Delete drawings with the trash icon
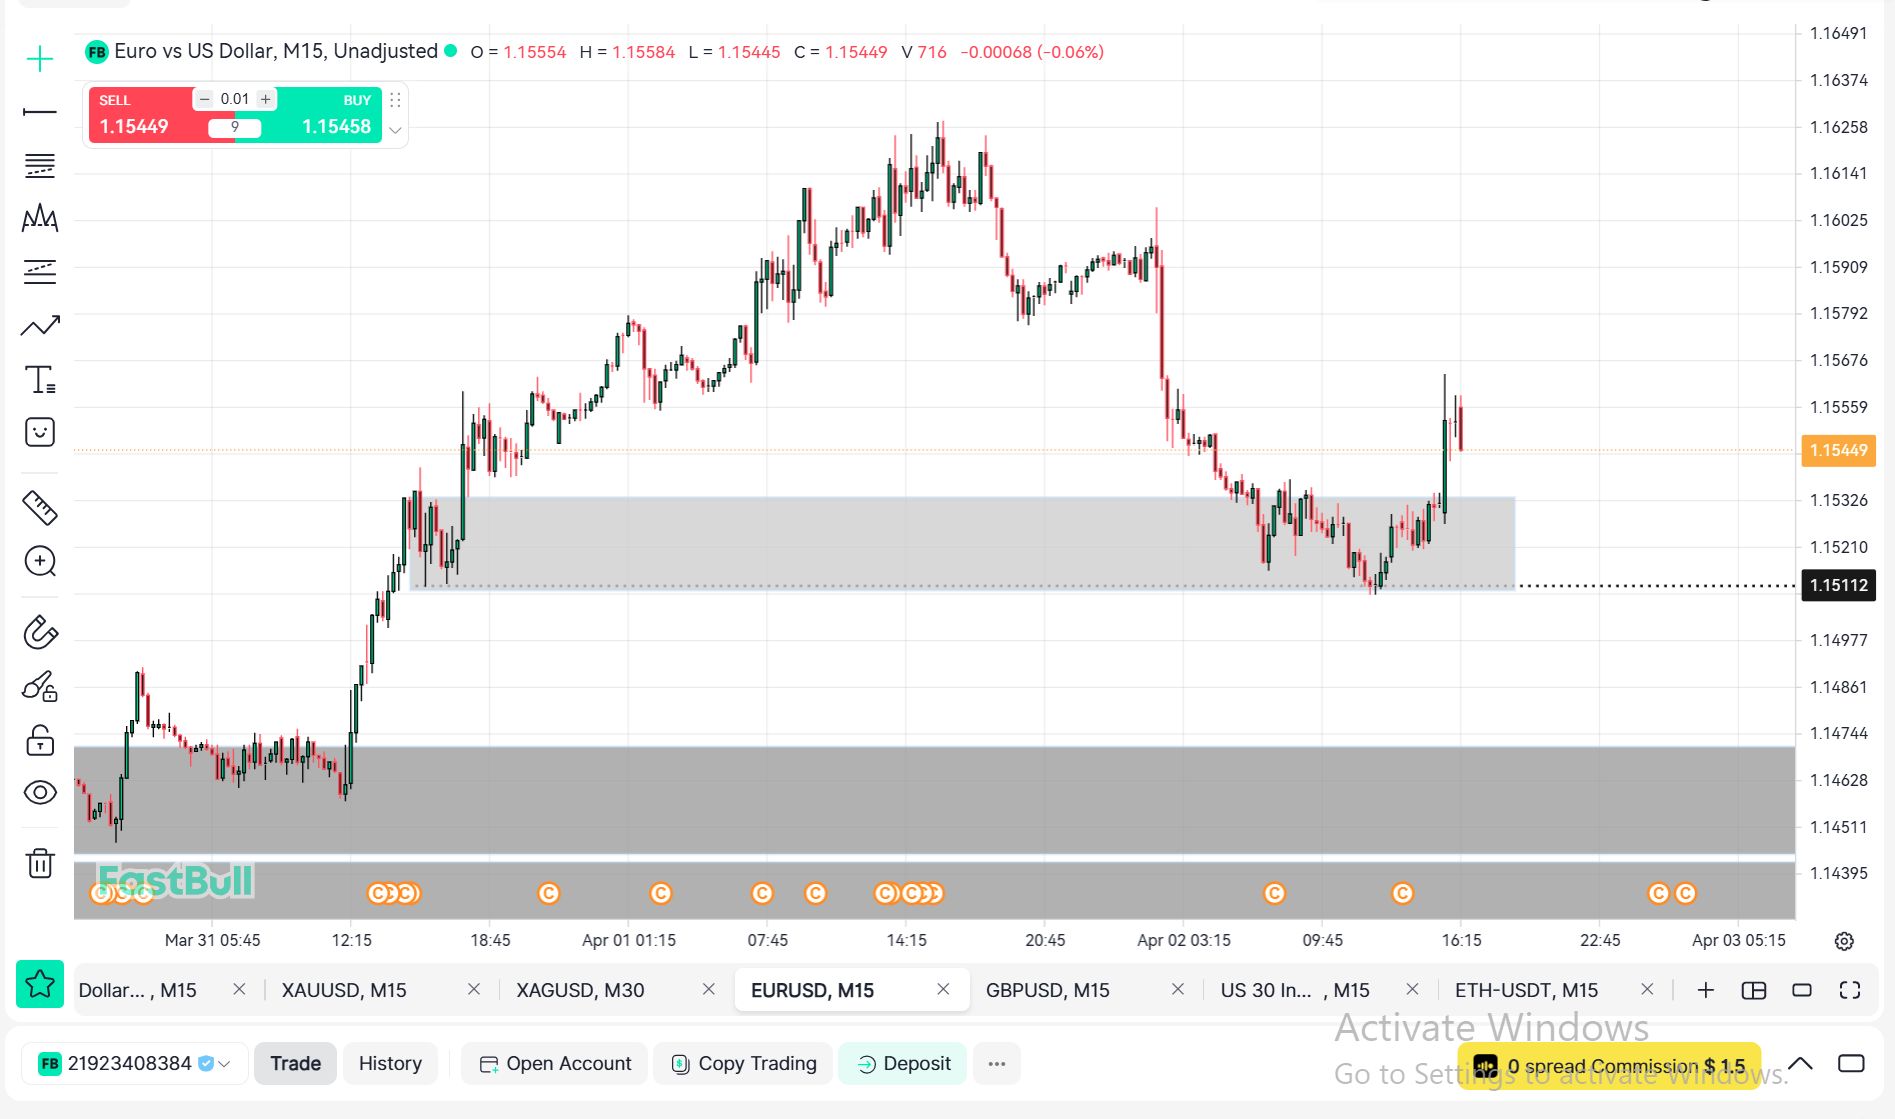This screenshot has height=1119, width=1895. tap(40, 863)
